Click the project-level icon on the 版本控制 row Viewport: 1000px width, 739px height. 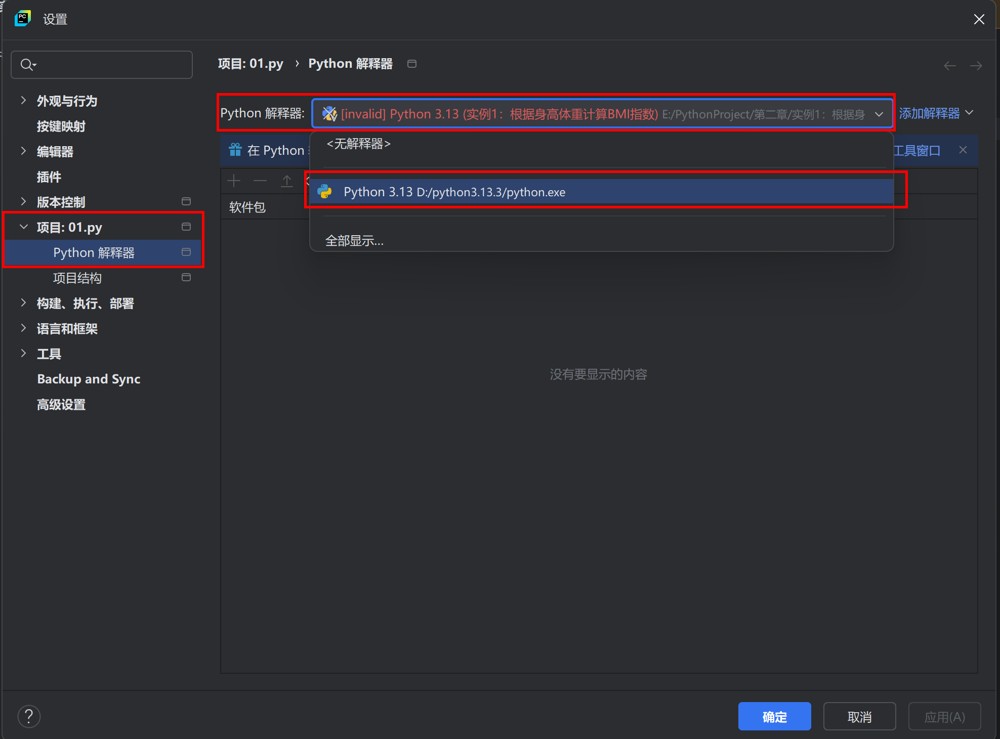click(x=186, y=201)
